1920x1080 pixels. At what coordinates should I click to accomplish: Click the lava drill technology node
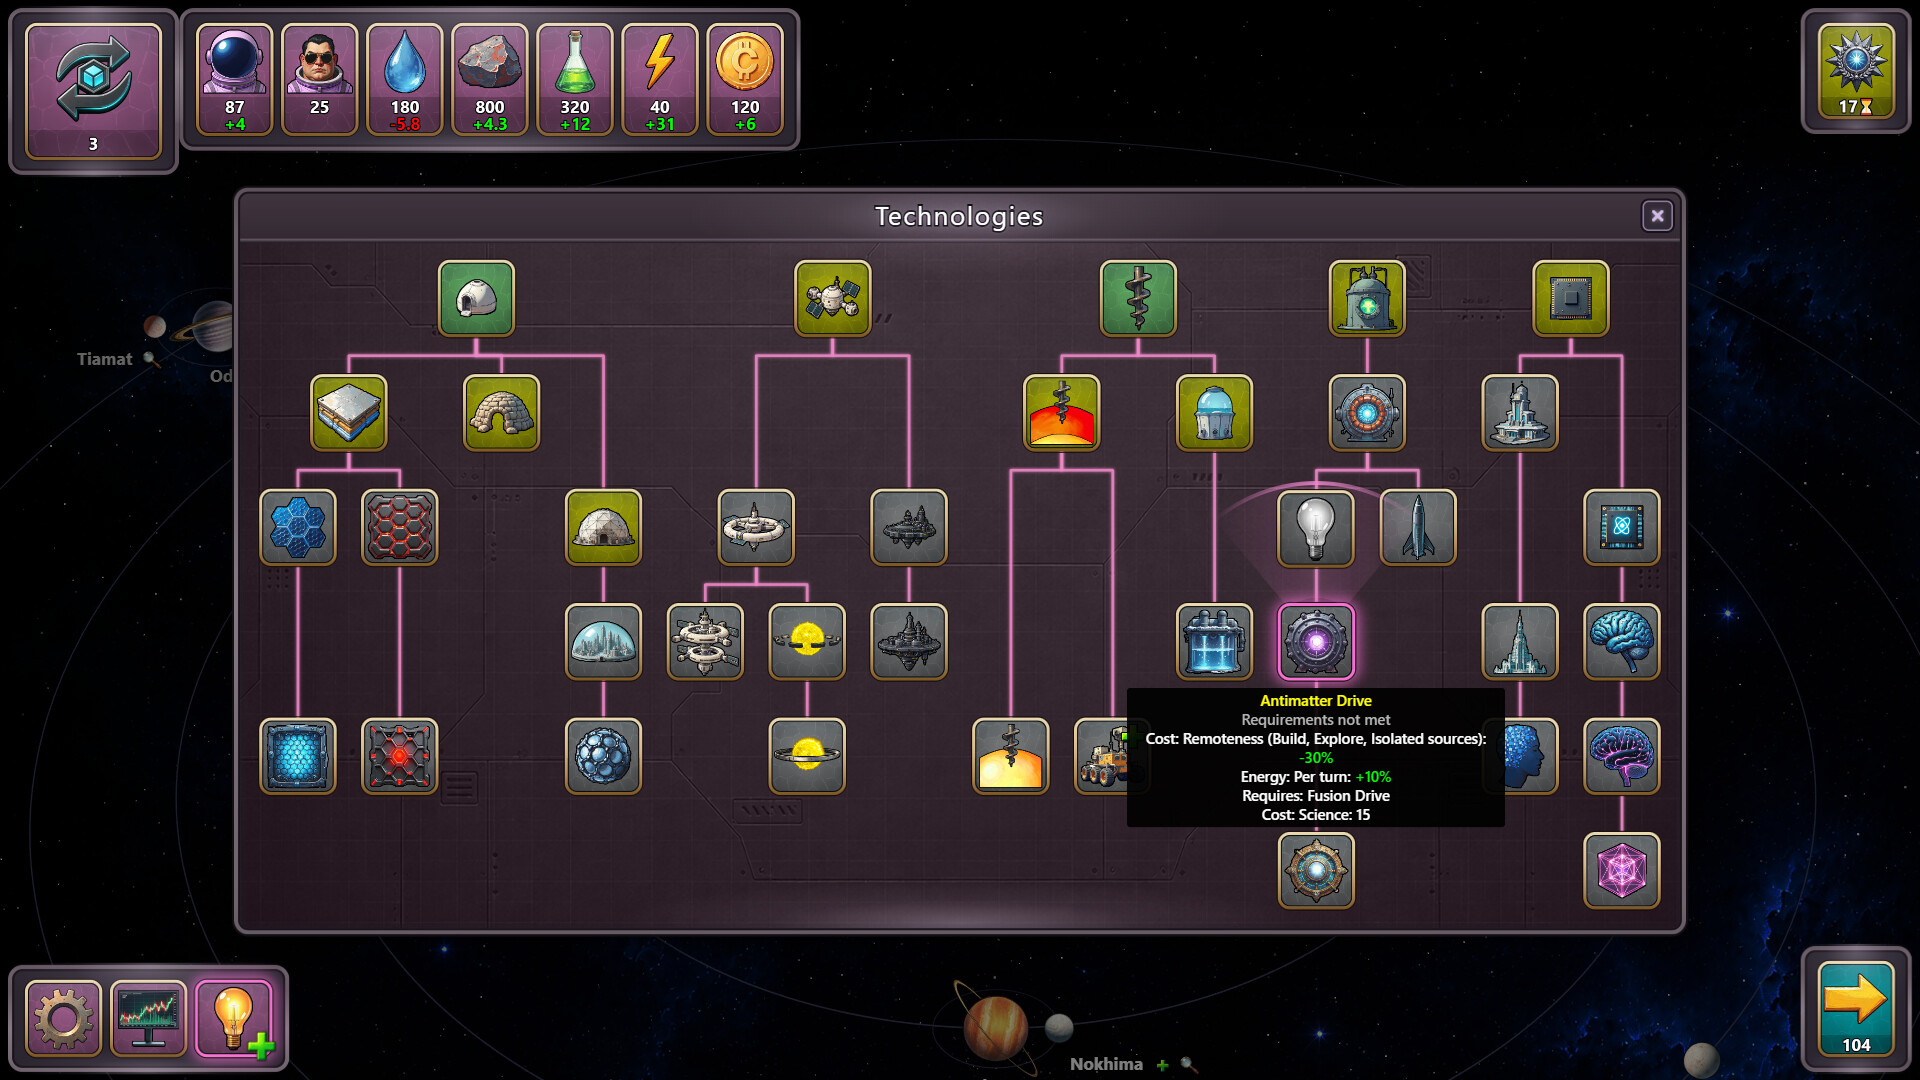(x=1062, y=413)
